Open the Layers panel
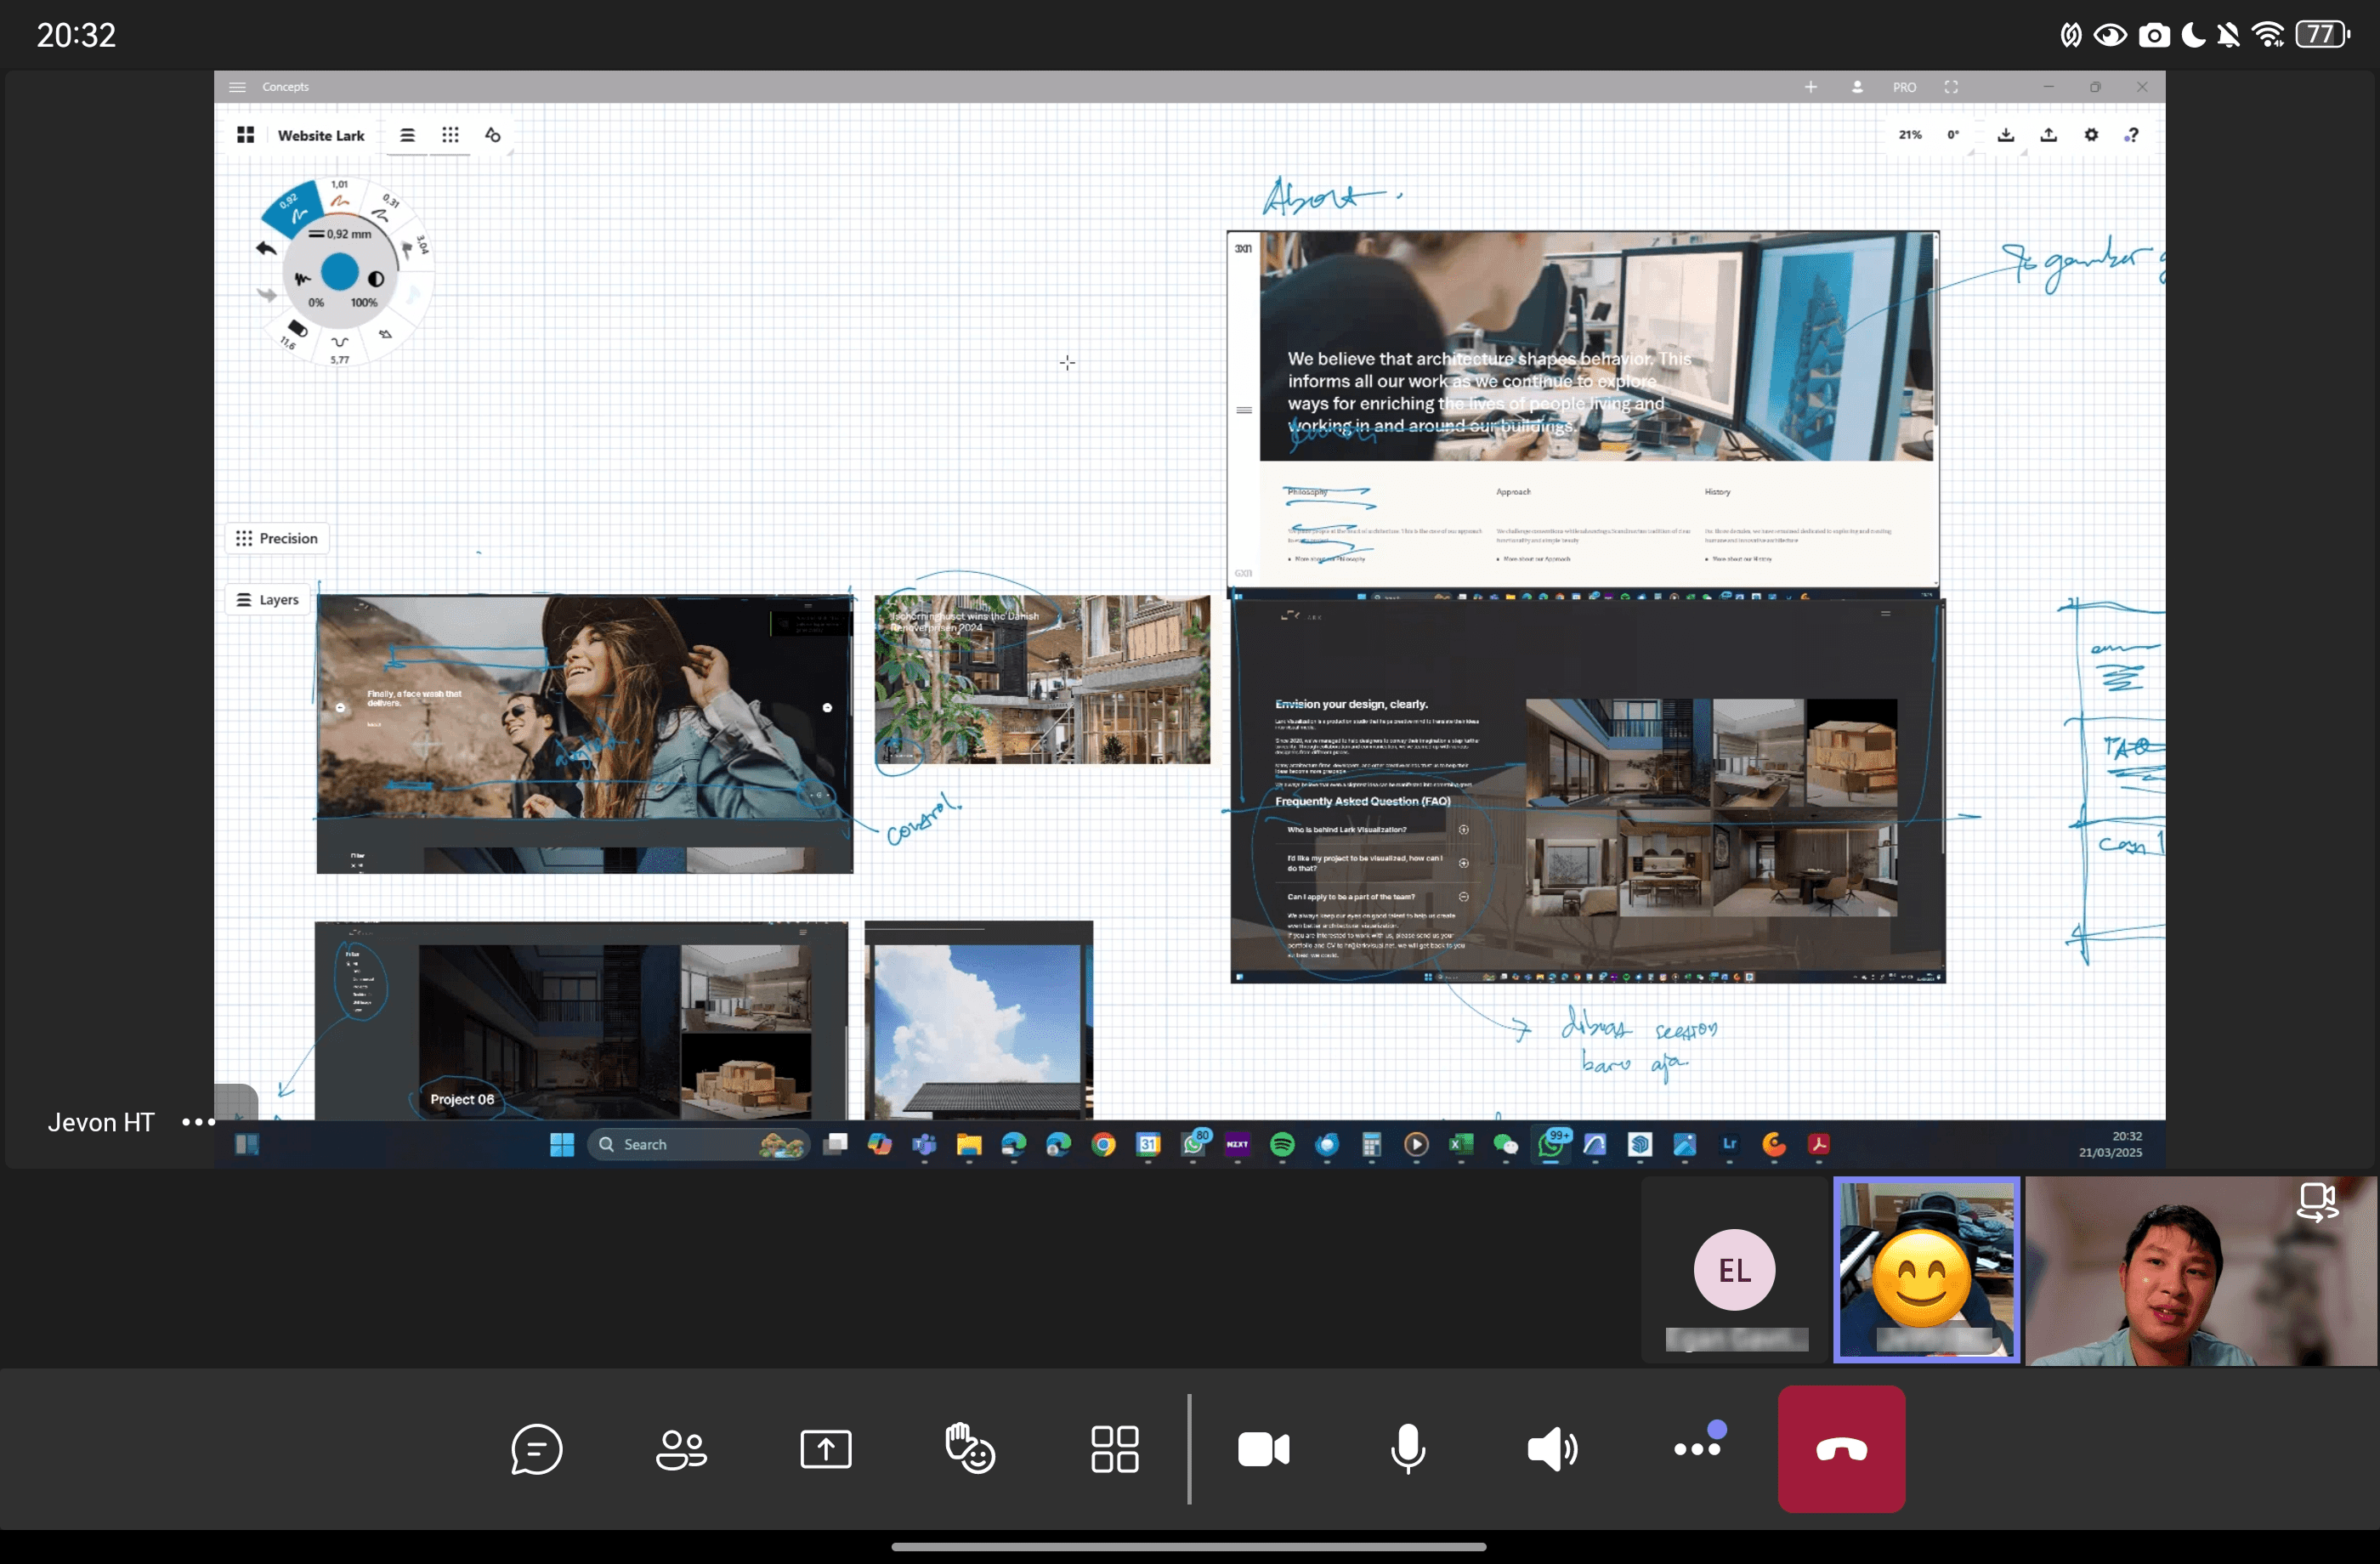 [268, 600]
